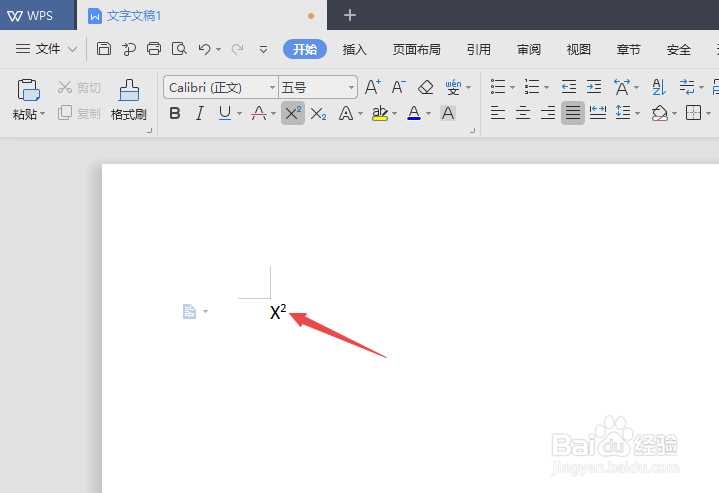The height and width of the screenshot is (493, 719).
Task: Open the customize quick access toolbar dropdown
Action: 263,49
